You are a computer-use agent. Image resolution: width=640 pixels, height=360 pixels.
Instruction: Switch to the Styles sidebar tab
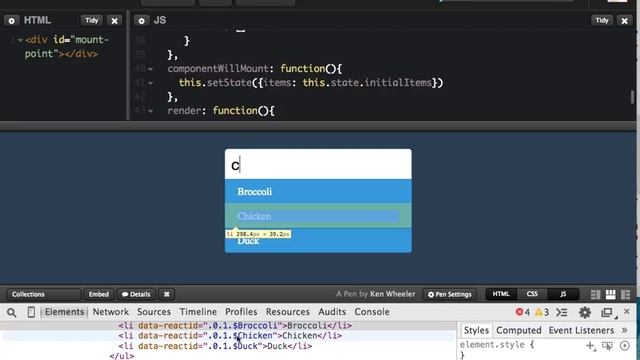pos(476,330)
